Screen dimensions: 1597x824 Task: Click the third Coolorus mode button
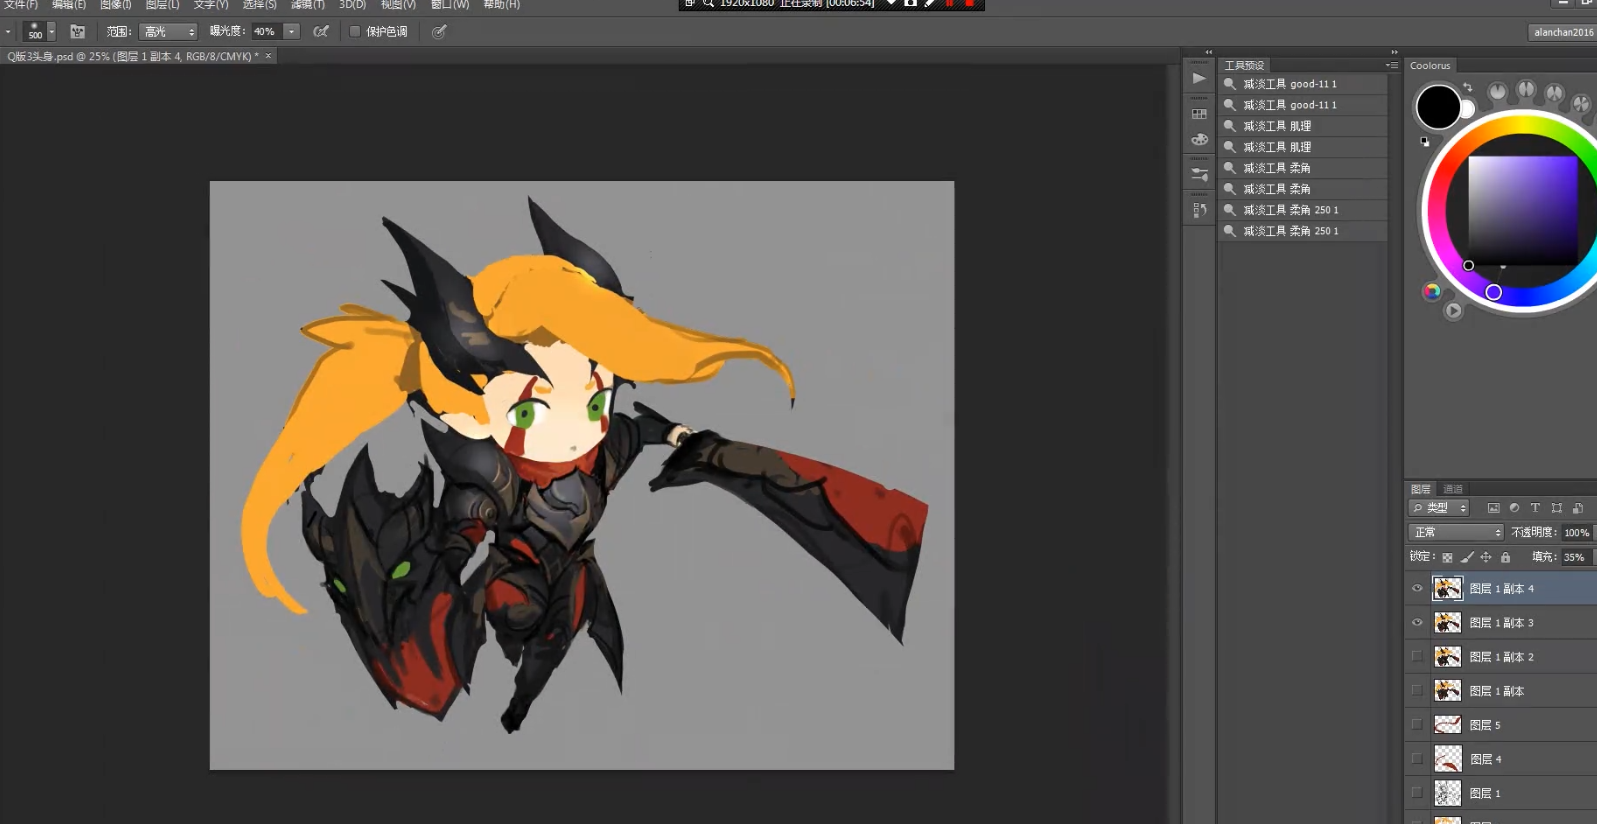coord(1554,93)
